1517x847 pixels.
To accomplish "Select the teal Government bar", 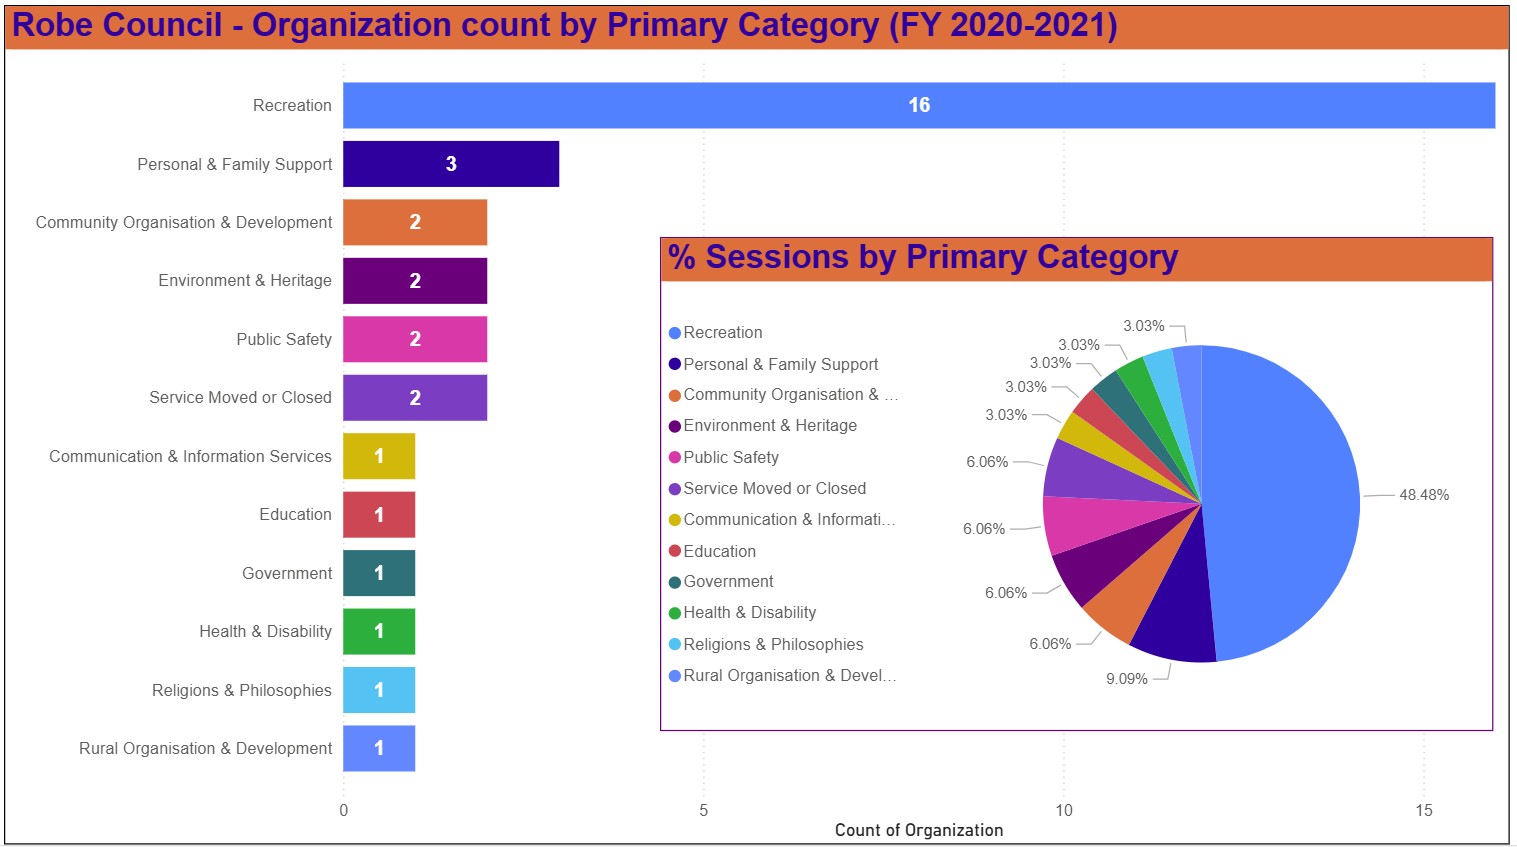I will point(378,573).
